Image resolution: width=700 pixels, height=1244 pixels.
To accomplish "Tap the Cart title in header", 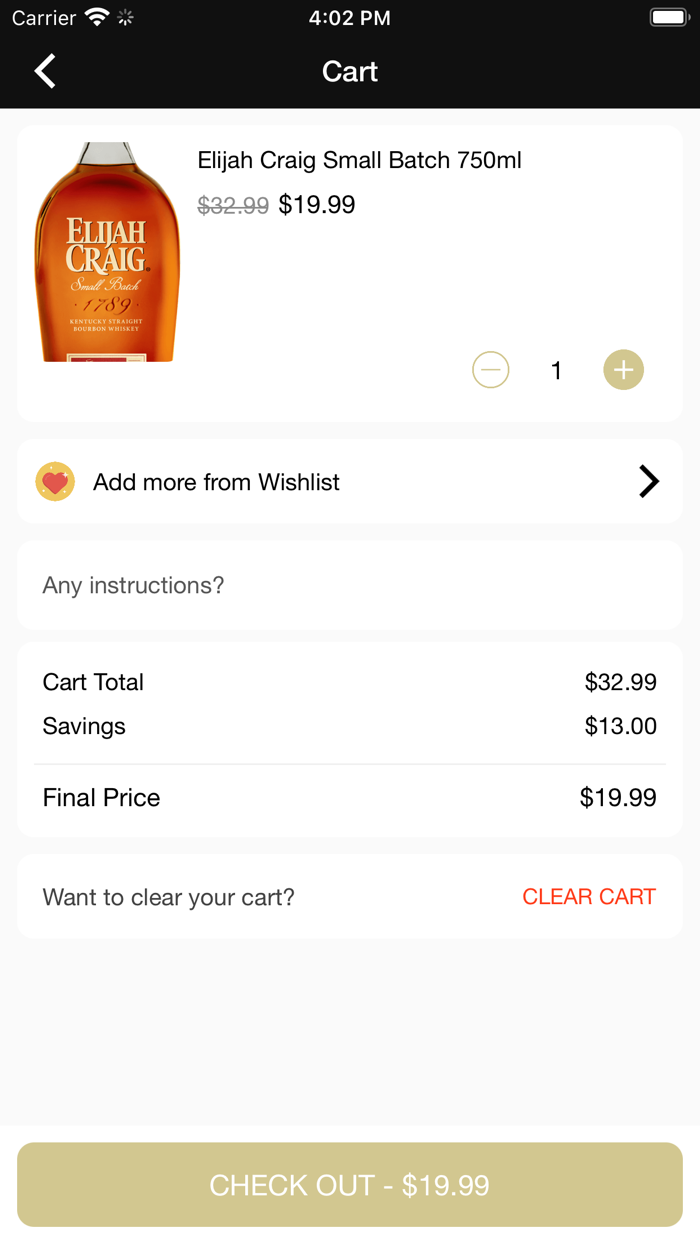I will [x=350, y=72].
